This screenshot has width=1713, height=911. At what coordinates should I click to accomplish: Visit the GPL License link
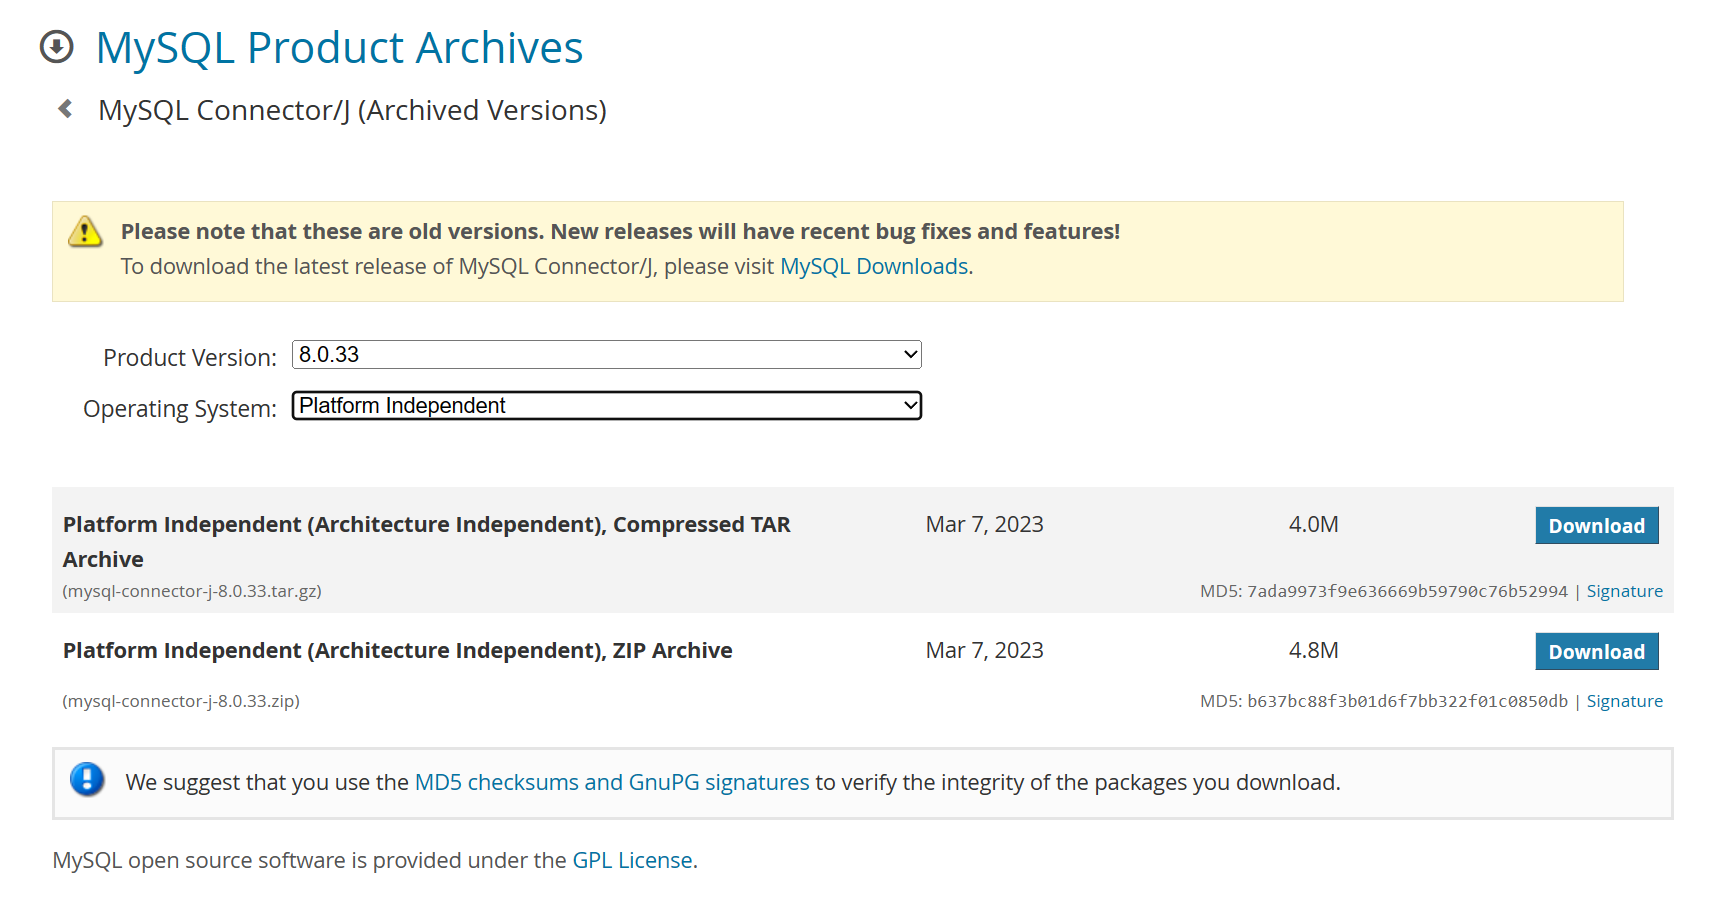click(632, 860)
